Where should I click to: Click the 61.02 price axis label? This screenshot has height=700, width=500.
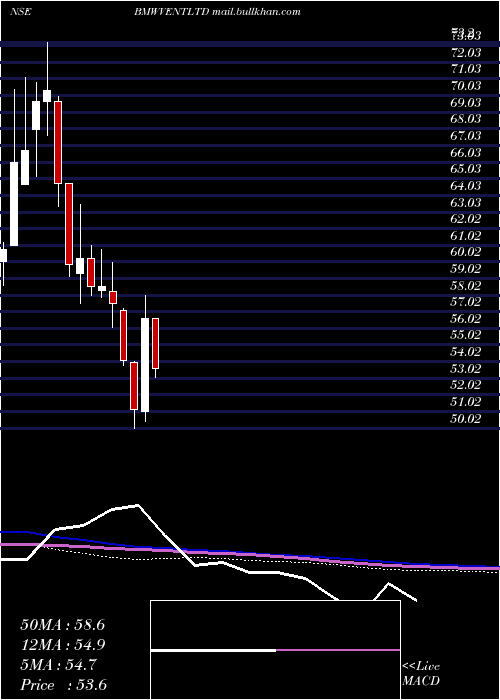tap(466, 236)
